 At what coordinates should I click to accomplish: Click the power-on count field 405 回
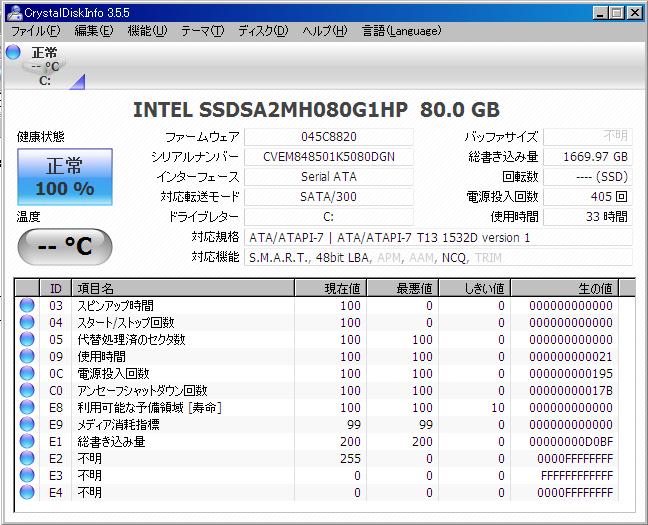coord(587,197)
